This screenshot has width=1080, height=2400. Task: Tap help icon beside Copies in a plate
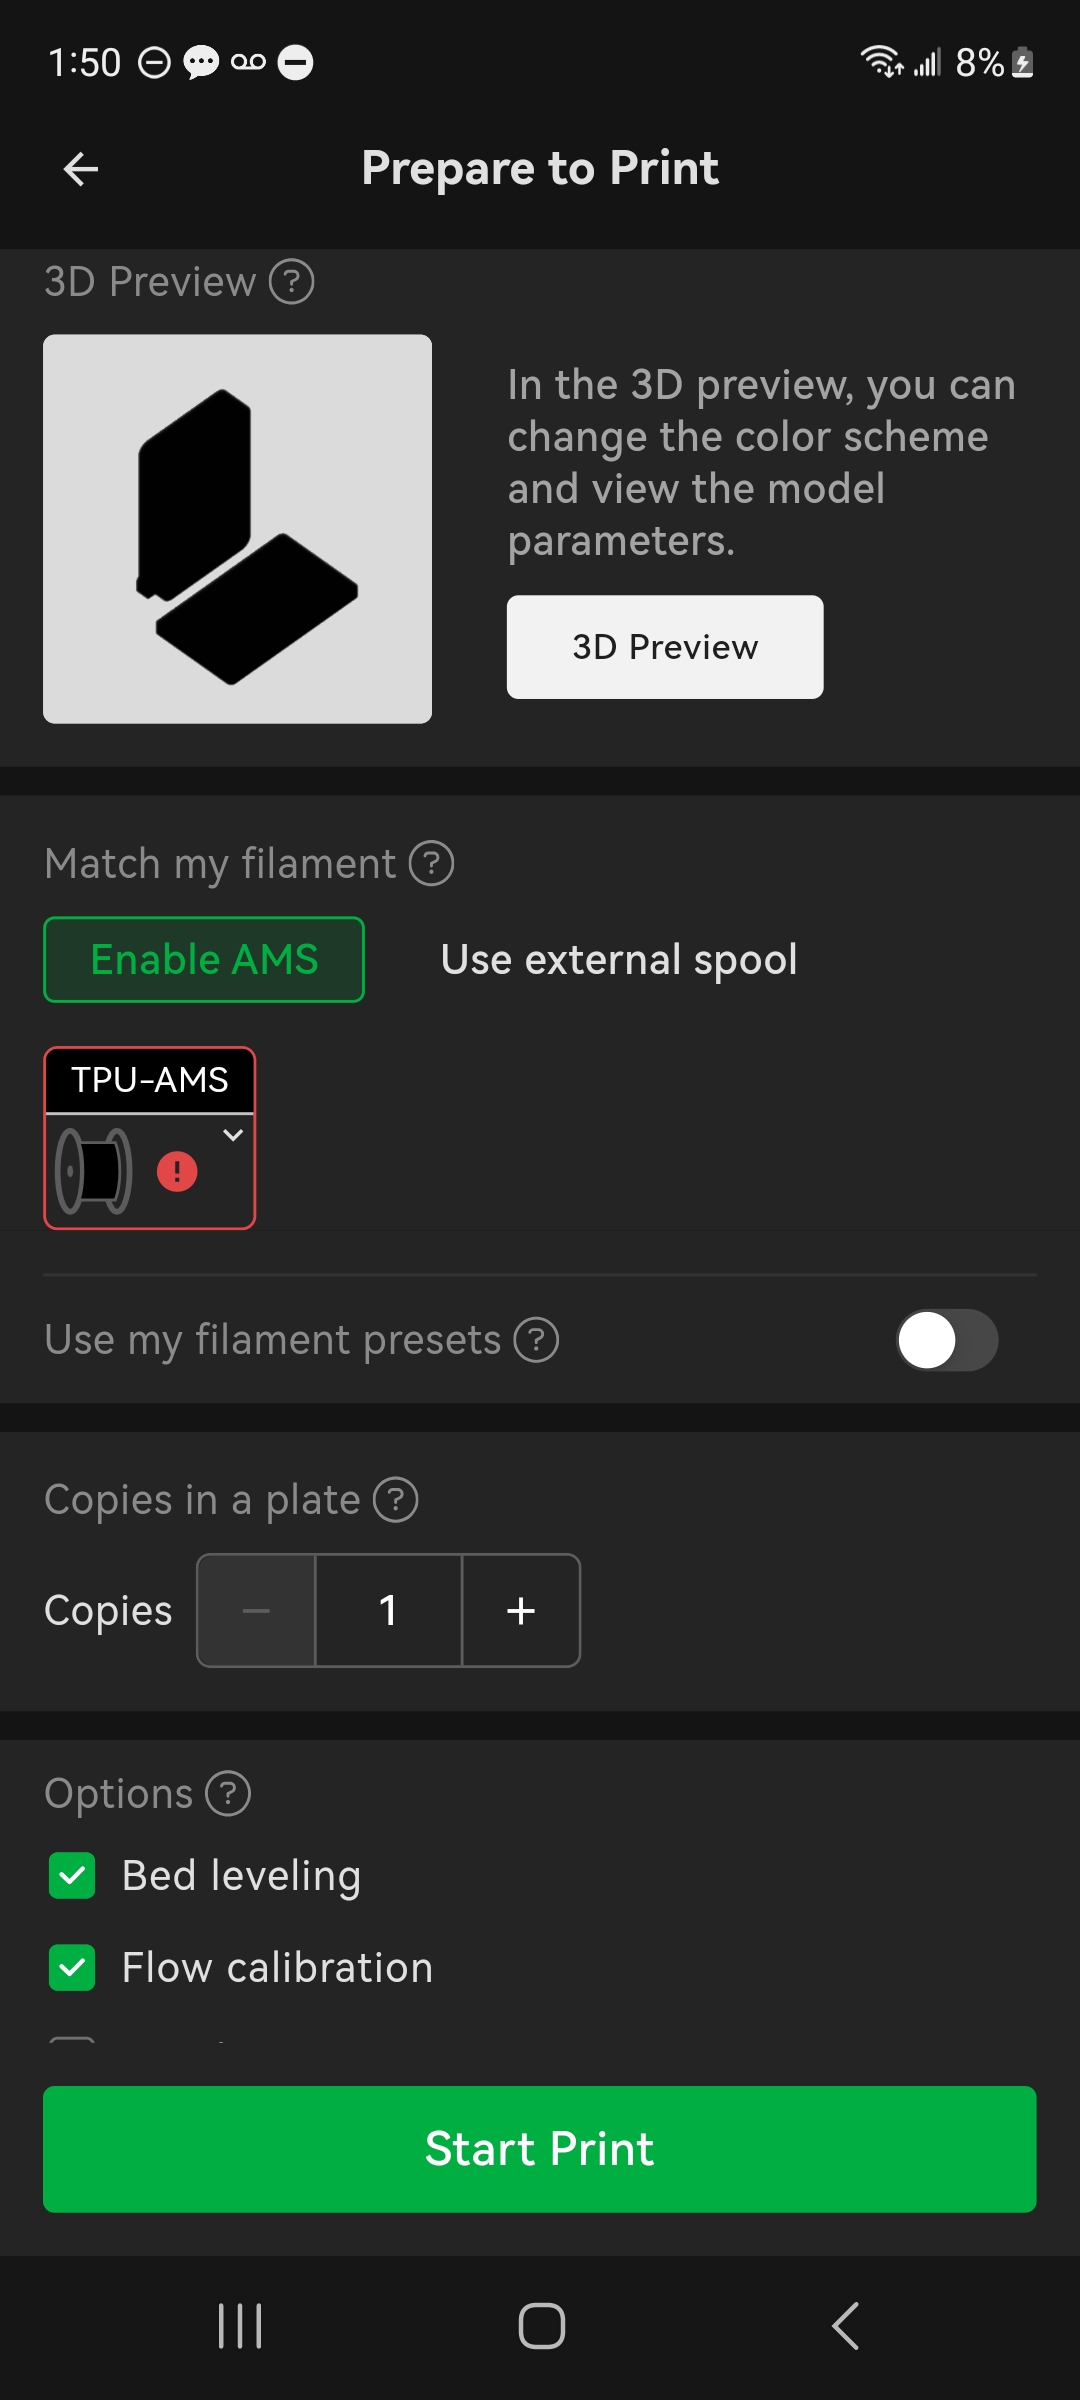396,1500
